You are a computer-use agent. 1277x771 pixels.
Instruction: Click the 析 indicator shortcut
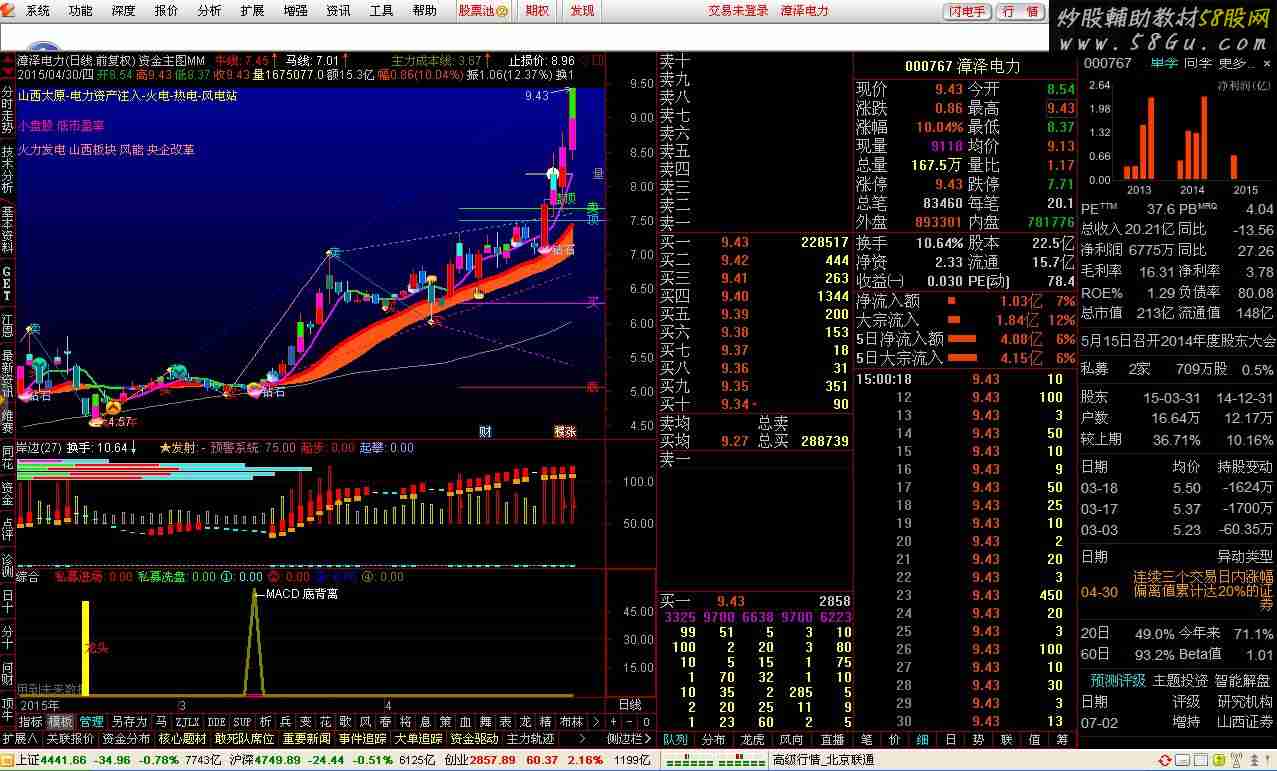[x=265, y=721]
